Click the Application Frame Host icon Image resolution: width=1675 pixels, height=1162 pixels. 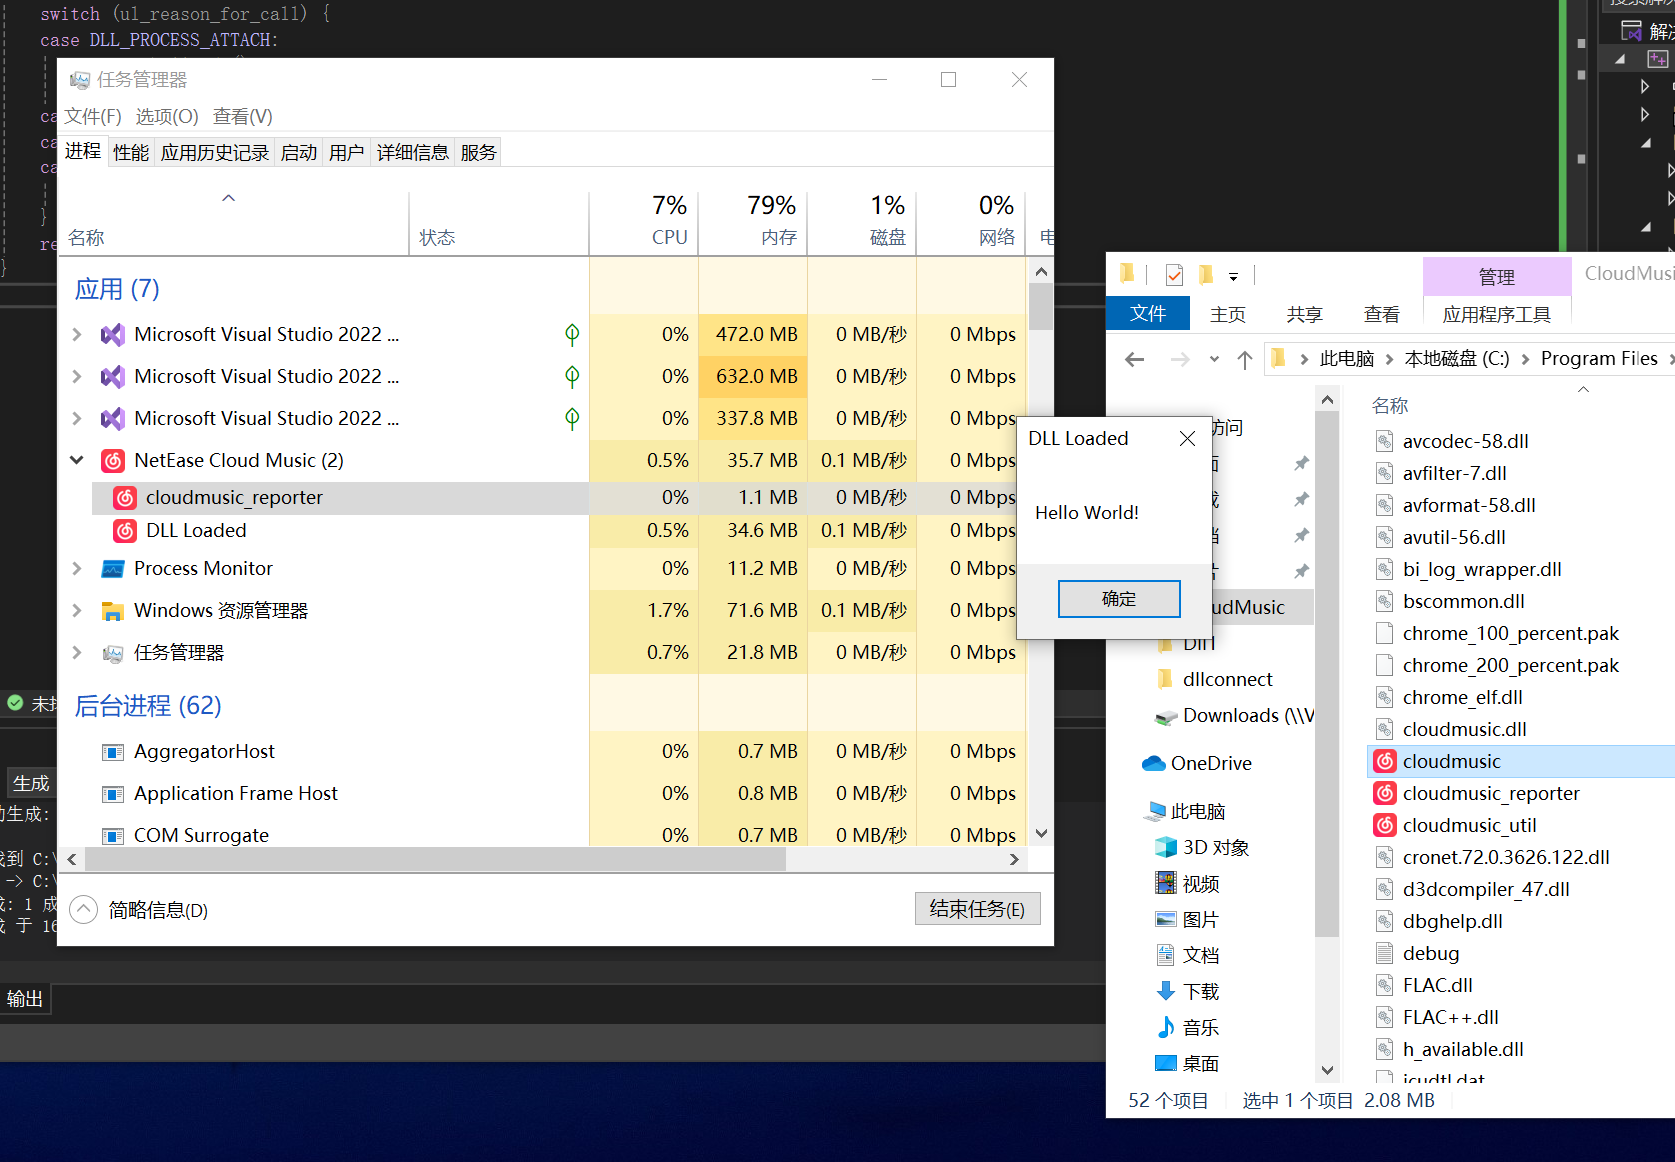click(113, 794)
